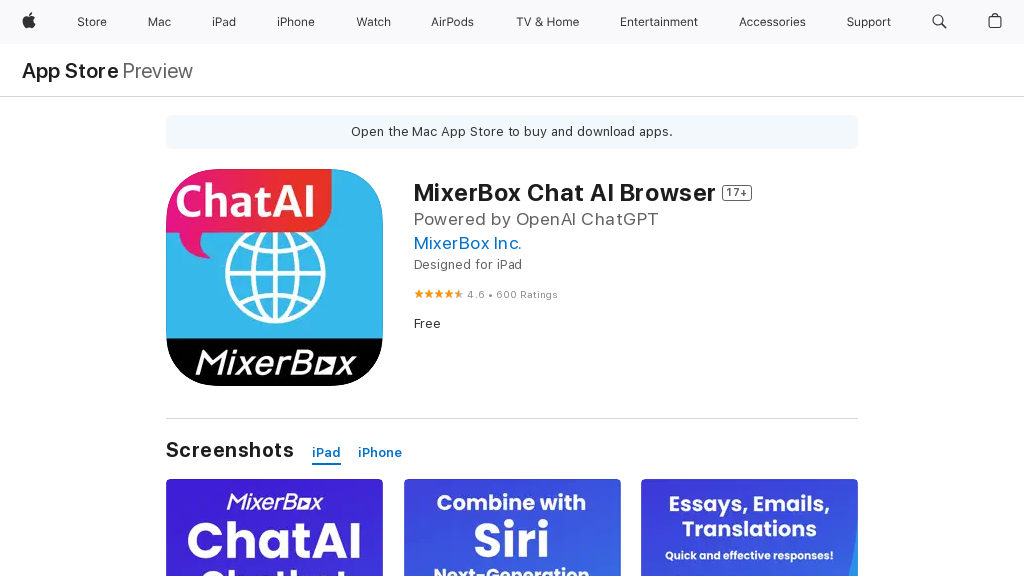The width and height of the screenshot is (1024, 576).
Task: Switch to the iPhone screenshots tab
Action: tap(379, 452)
